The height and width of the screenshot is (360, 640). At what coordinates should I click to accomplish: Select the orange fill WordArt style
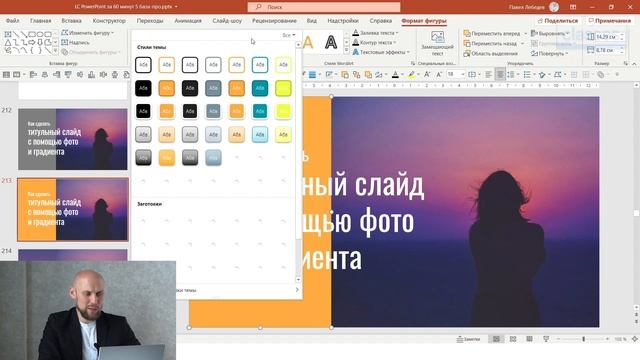309,42
